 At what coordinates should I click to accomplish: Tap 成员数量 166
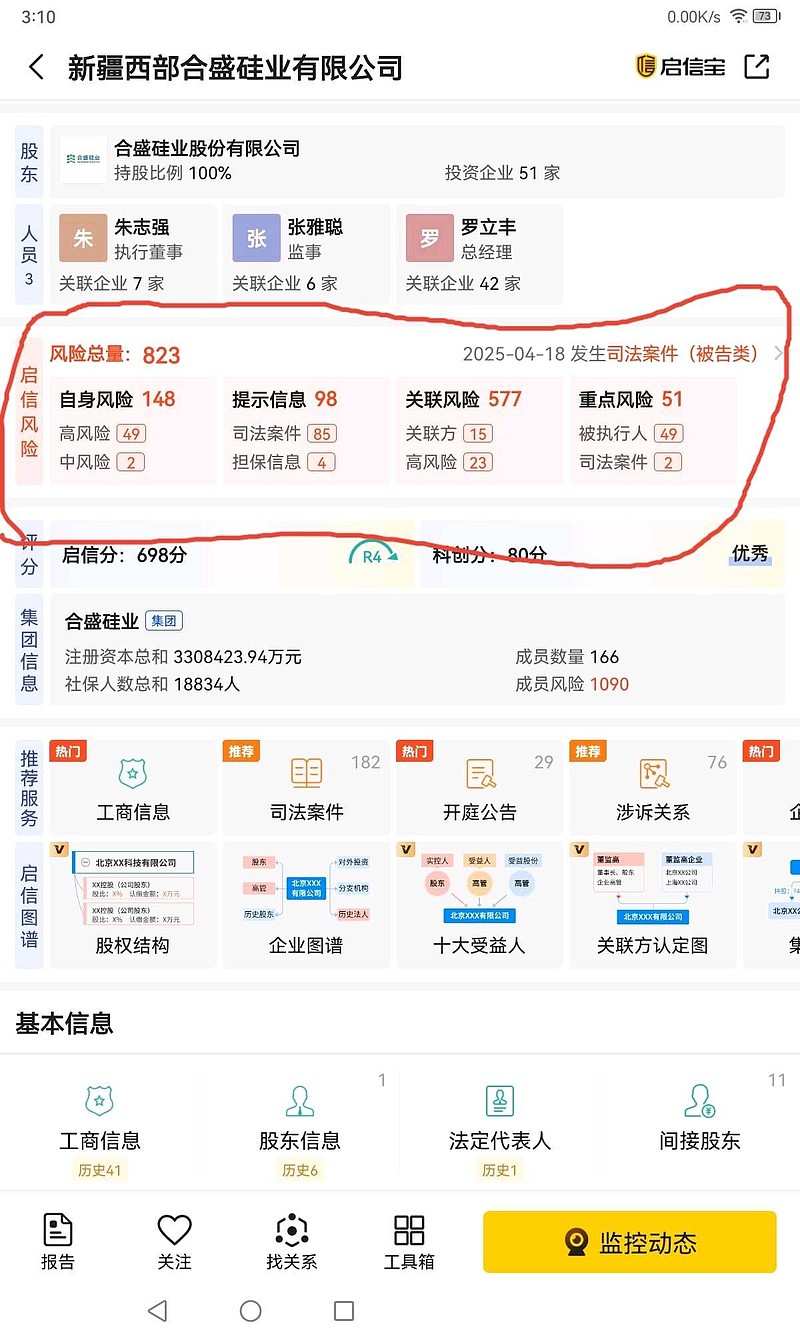click(567, 657)
